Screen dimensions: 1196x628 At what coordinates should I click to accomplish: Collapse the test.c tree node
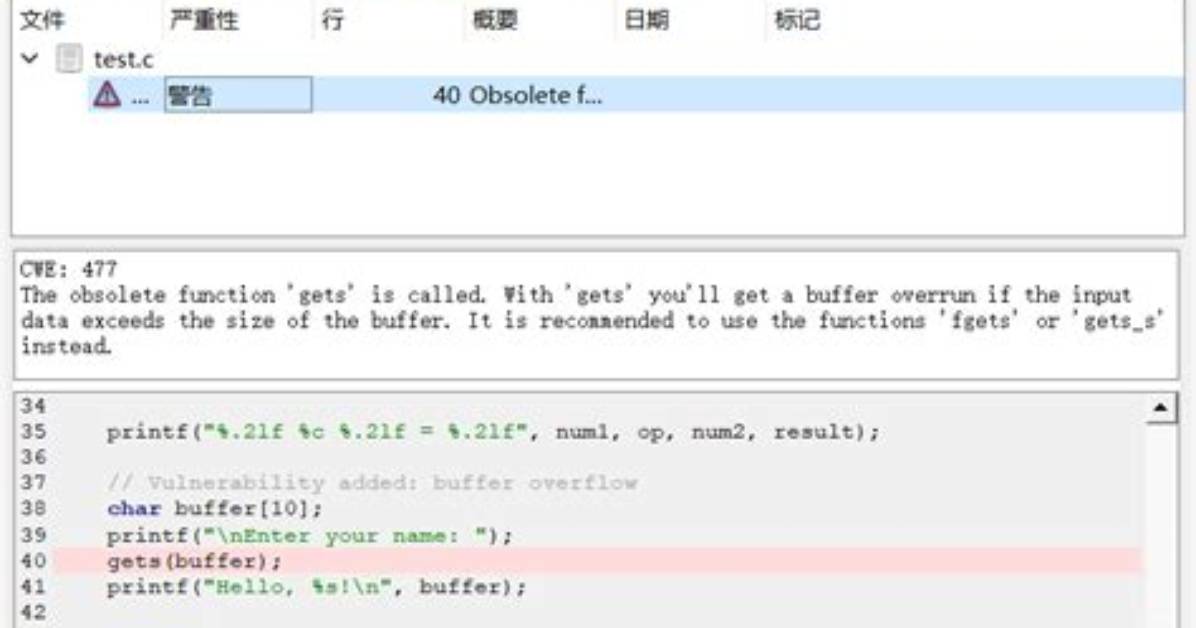point(30,58)
